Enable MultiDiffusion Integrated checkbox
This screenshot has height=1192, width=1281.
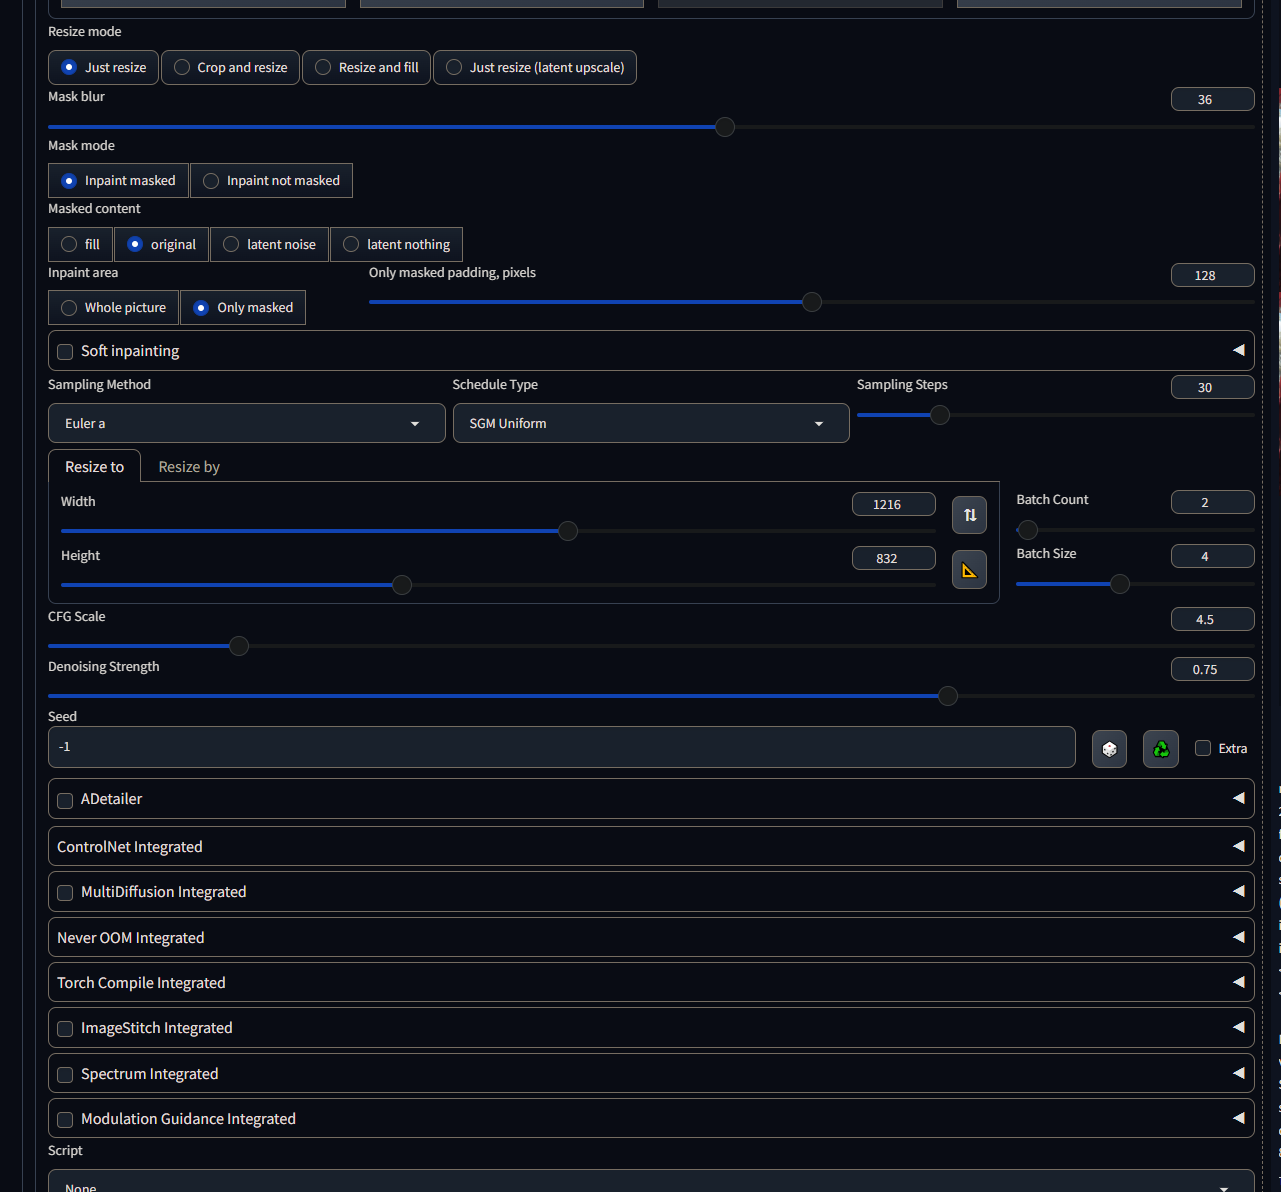click(x=65, y=892)
